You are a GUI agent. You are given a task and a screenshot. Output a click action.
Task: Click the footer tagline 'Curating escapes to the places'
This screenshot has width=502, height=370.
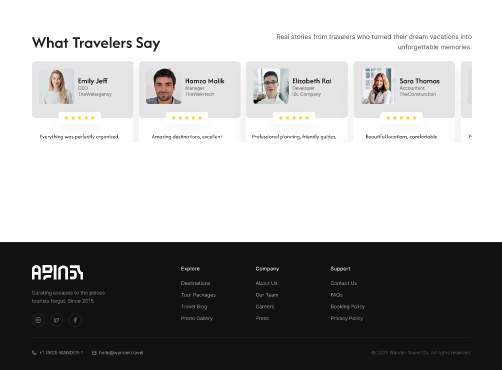68,293
